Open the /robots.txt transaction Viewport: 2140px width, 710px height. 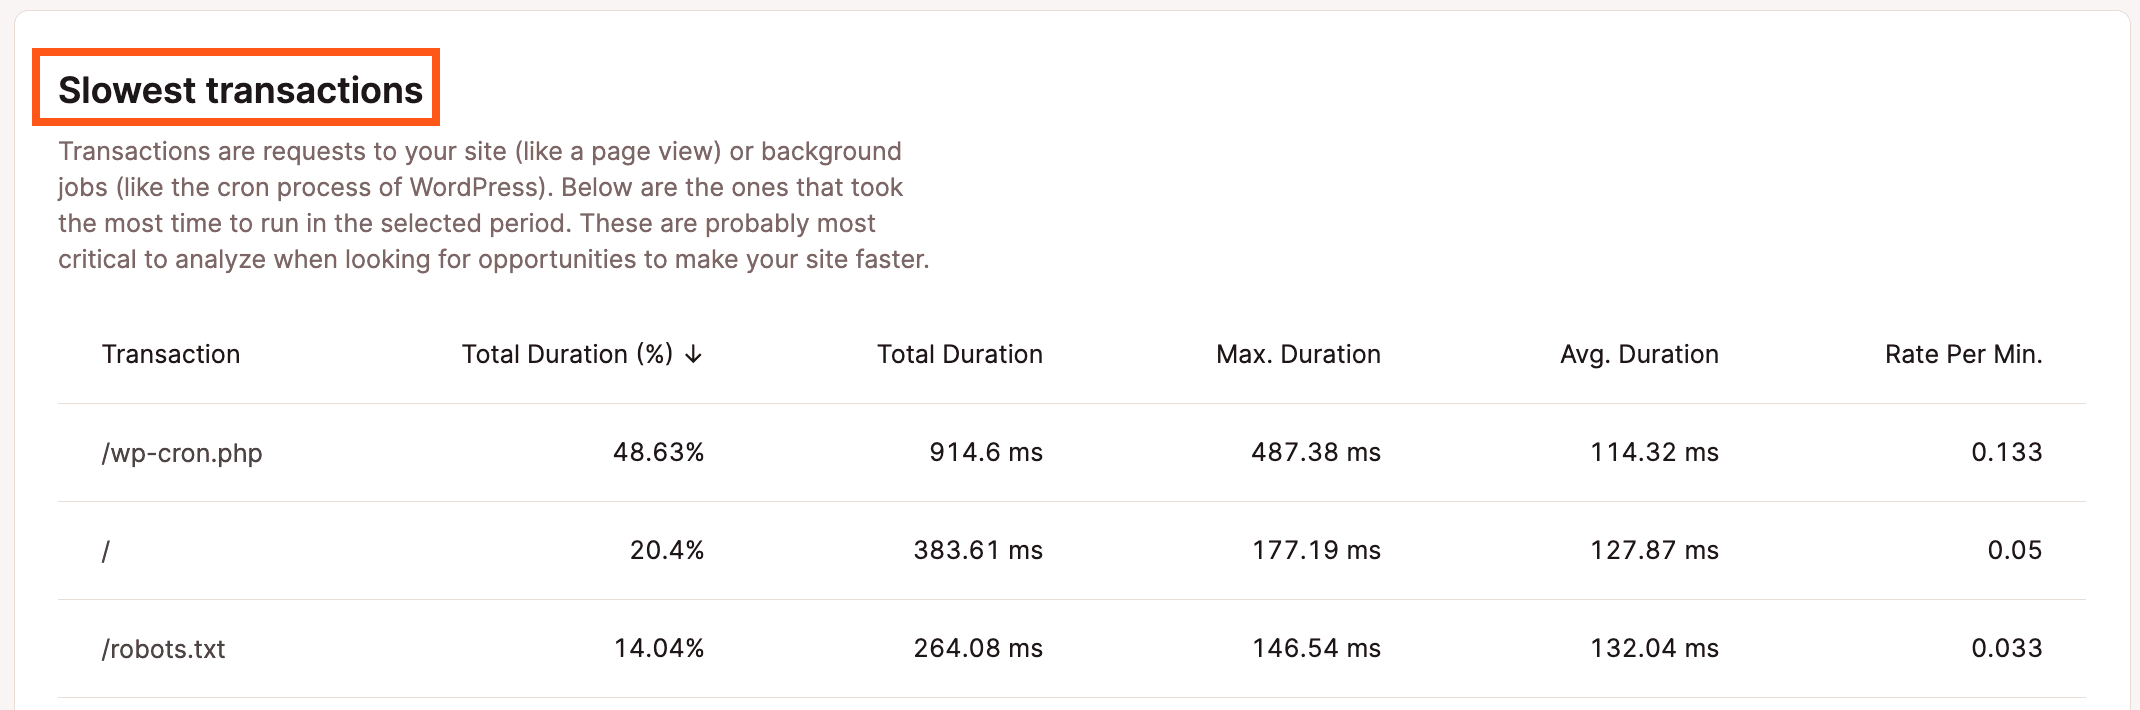[x=163, y=649]
